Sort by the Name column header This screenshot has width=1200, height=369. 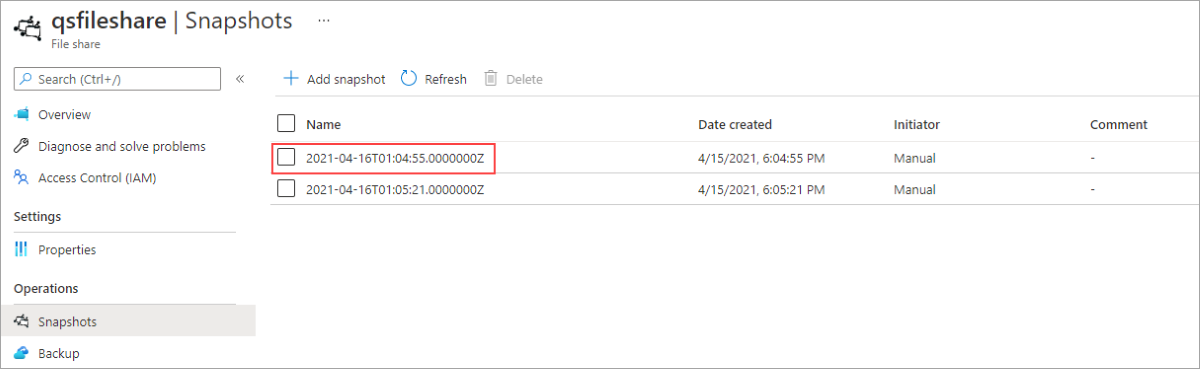click(324, 125)
